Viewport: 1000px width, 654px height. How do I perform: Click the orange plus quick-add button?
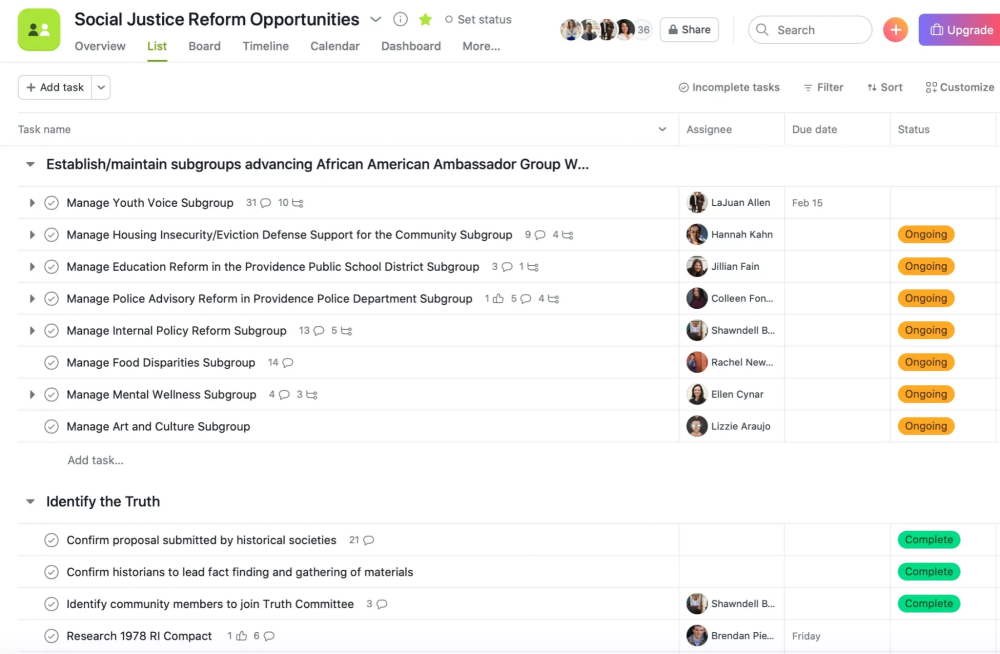tap(895, 30)
